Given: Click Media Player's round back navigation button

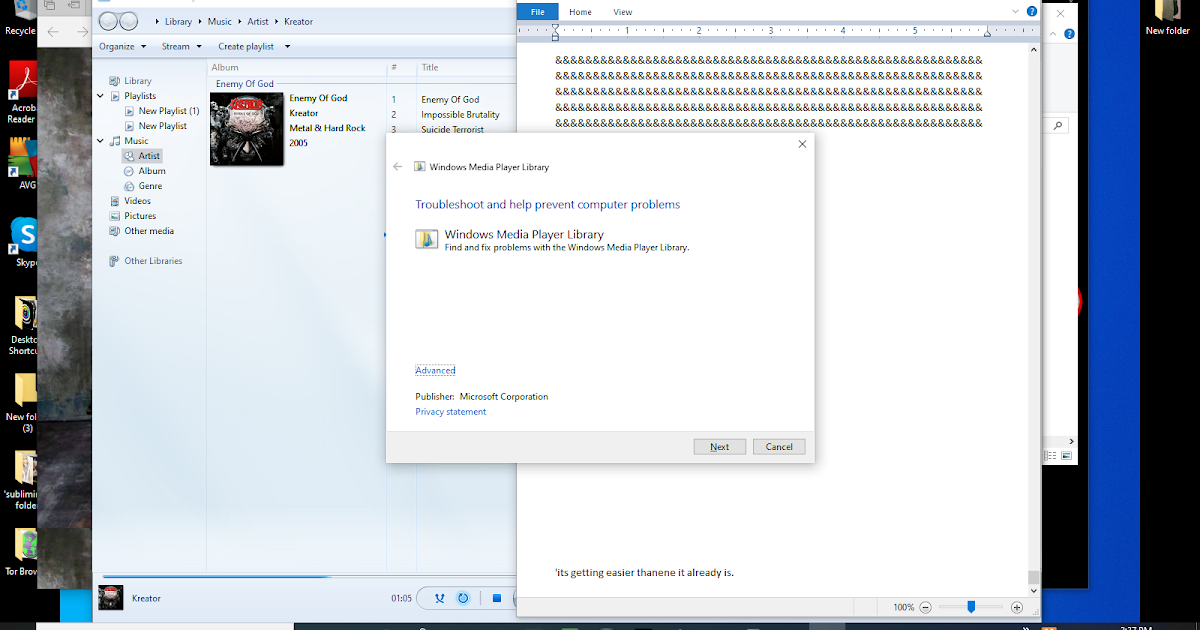Looking at the screenshot, I should tap(109, 21).
